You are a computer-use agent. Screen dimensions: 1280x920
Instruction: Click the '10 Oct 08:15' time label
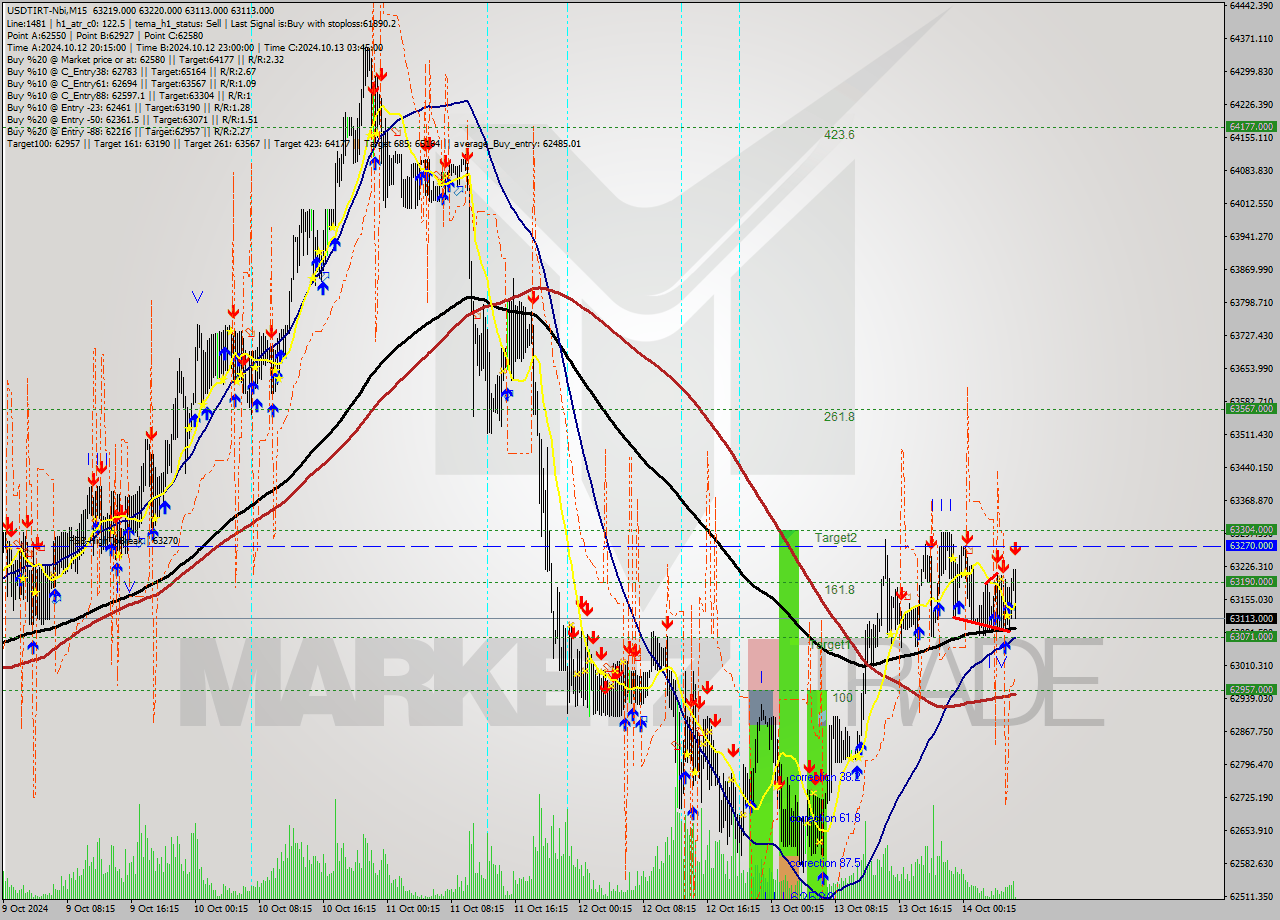(283, 909)
